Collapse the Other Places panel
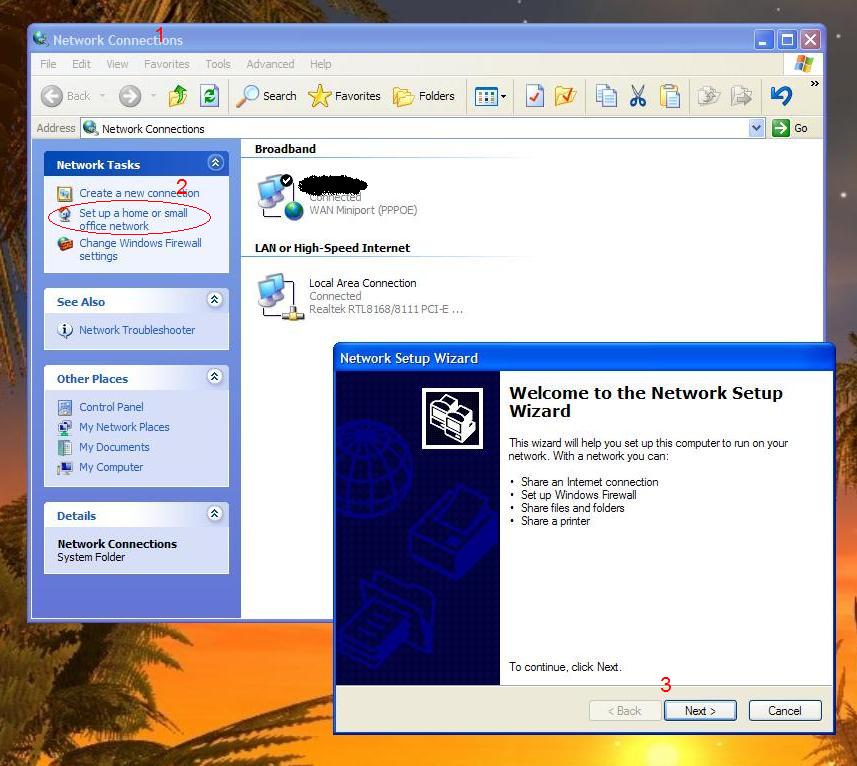 (215, 377)
